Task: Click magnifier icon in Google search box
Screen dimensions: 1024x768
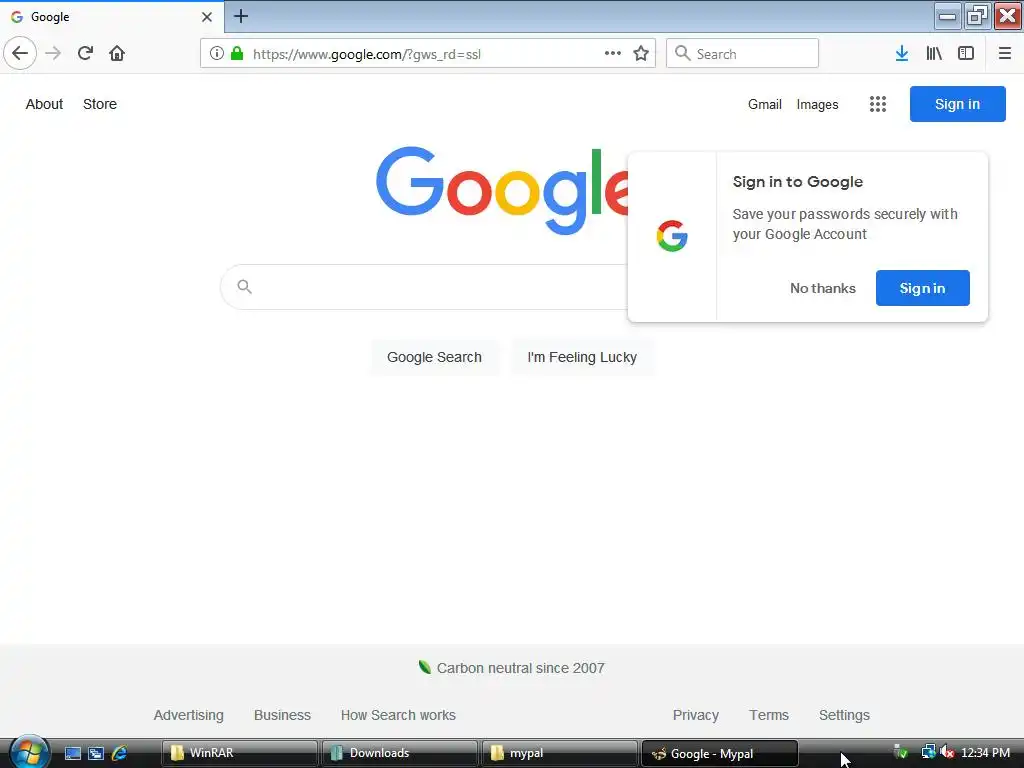Action: coord(244,286)
